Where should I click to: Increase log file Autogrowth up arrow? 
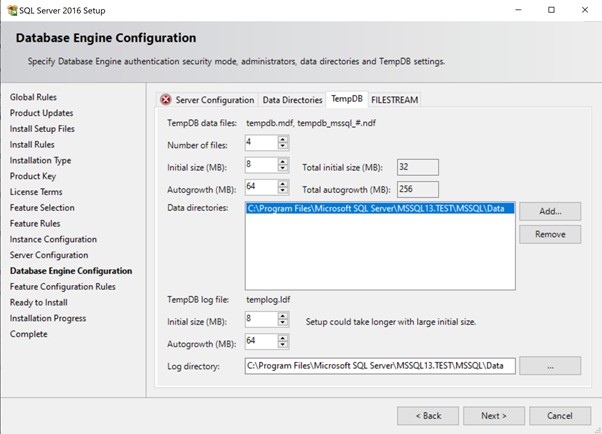[283, 338]
